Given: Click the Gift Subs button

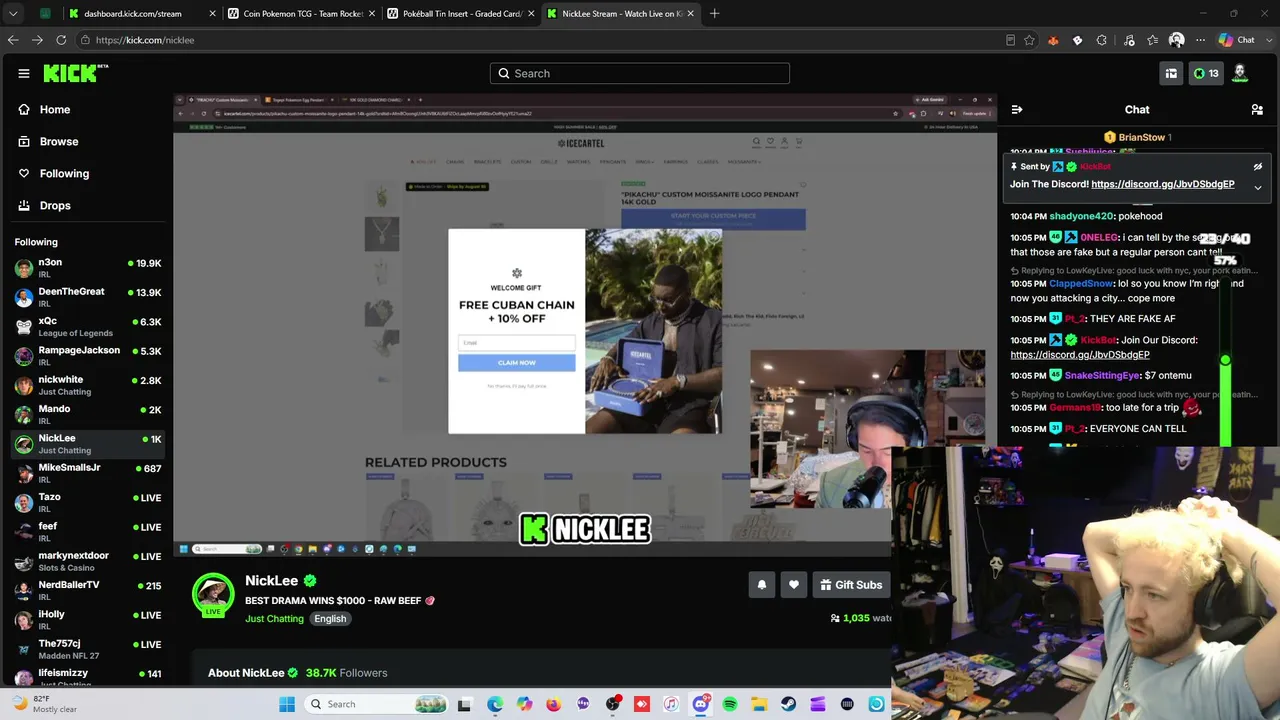Looking at the screenshot, I should point(851,585).
